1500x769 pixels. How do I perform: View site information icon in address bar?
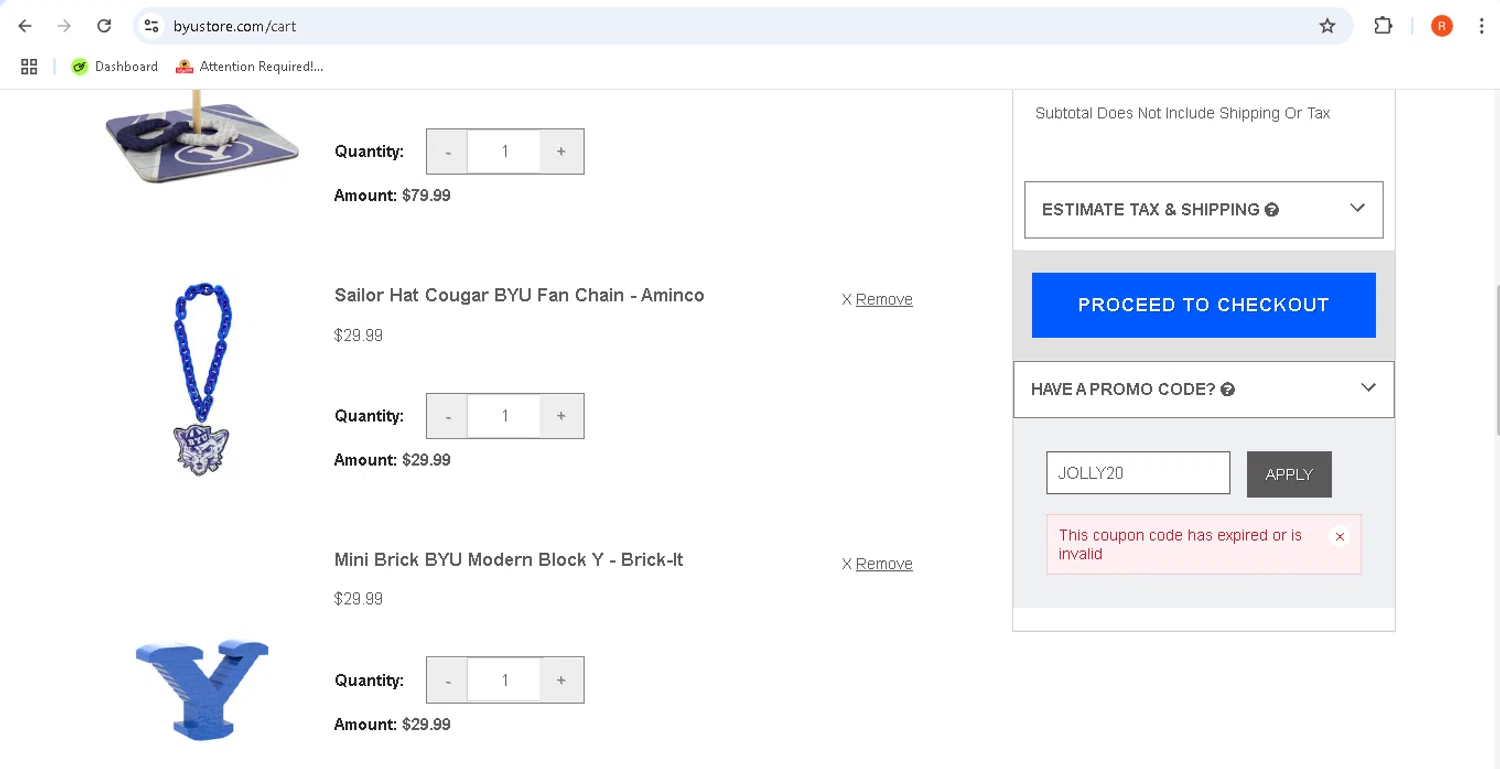[152, 26]
